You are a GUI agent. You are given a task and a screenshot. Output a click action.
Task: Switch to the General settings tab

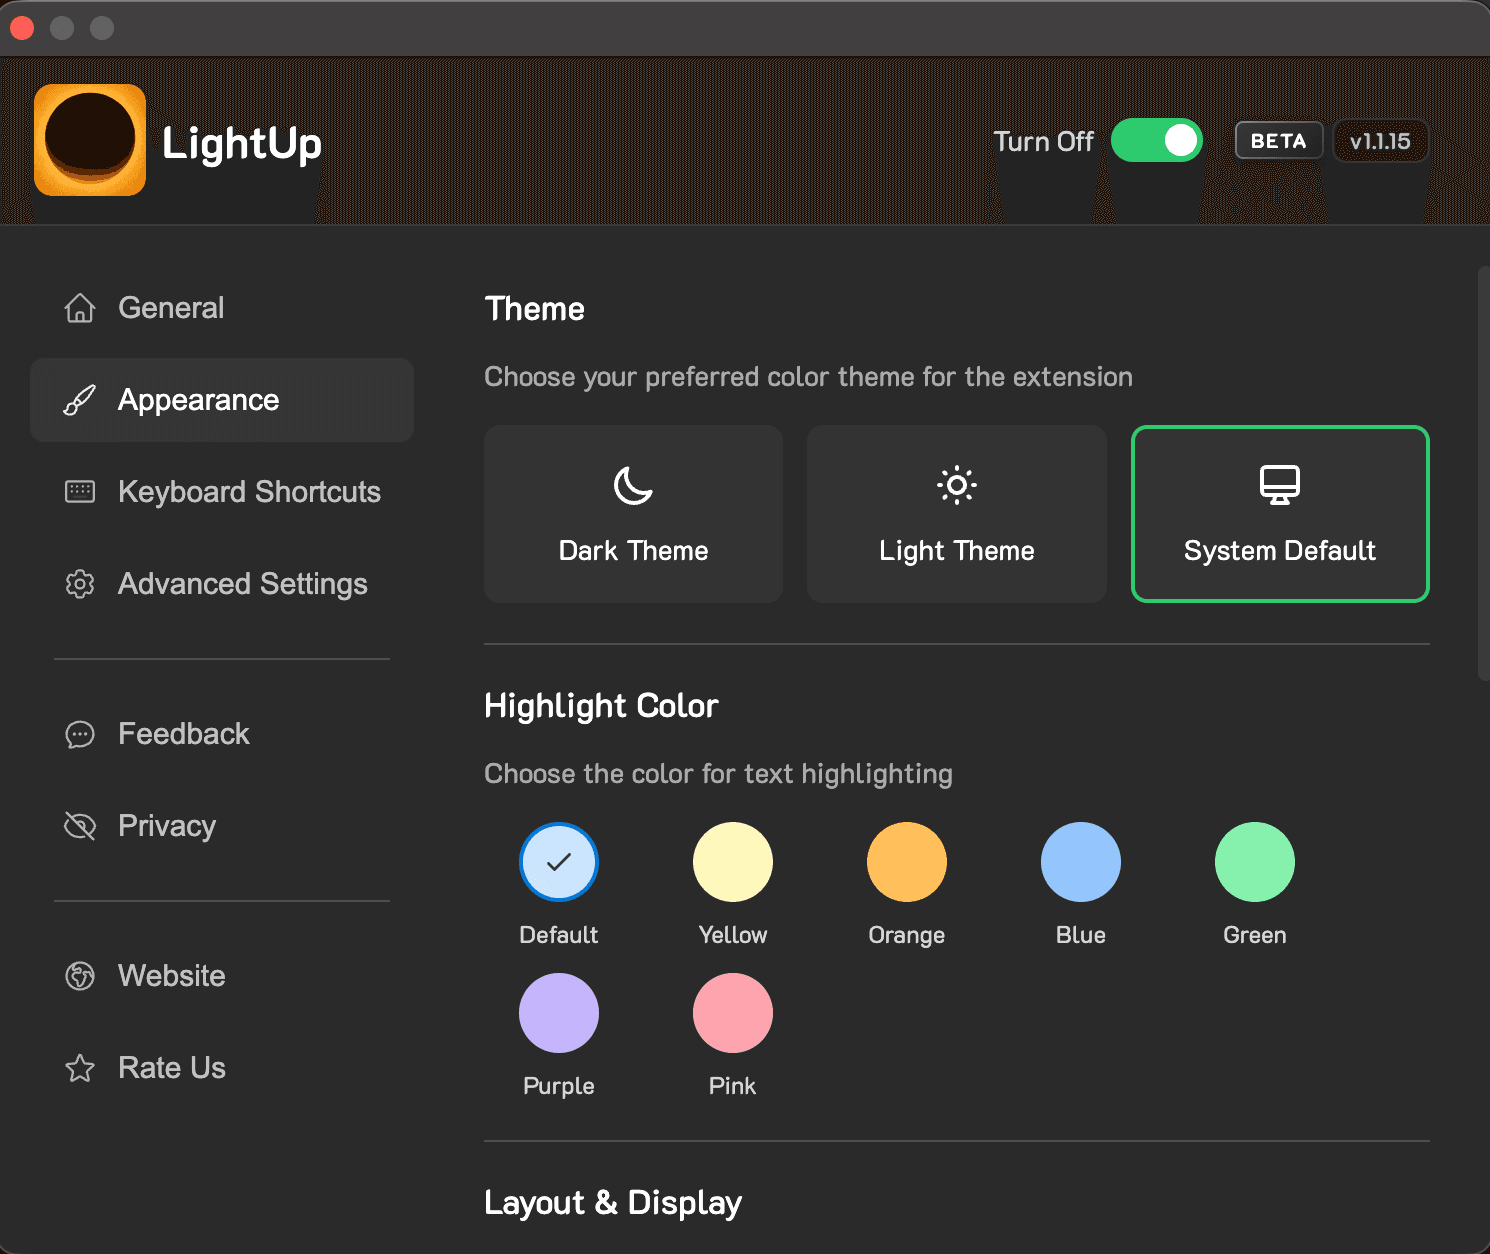pyautogui.click(x=171, y=308)
